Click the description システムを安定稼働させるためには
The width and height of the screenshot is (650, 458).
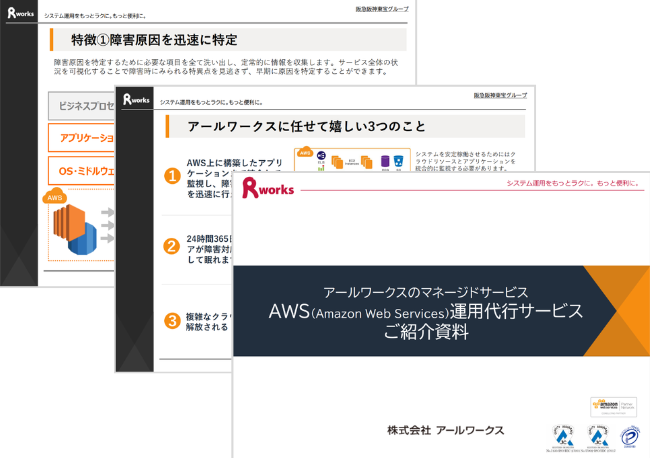465,161
